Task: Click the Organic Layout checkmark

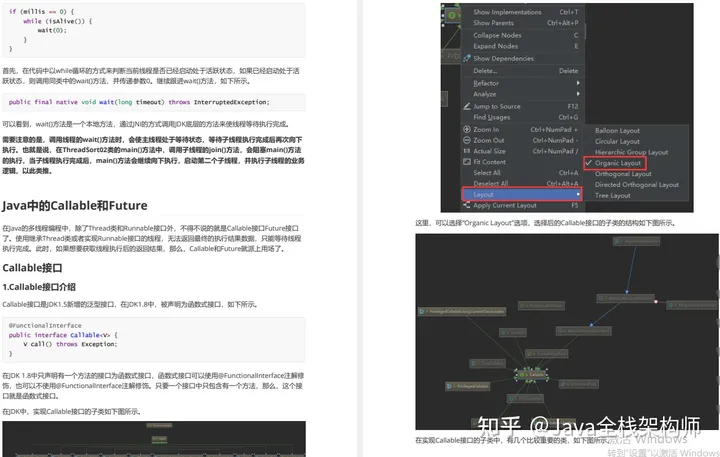Action: (x=589, y=163)
